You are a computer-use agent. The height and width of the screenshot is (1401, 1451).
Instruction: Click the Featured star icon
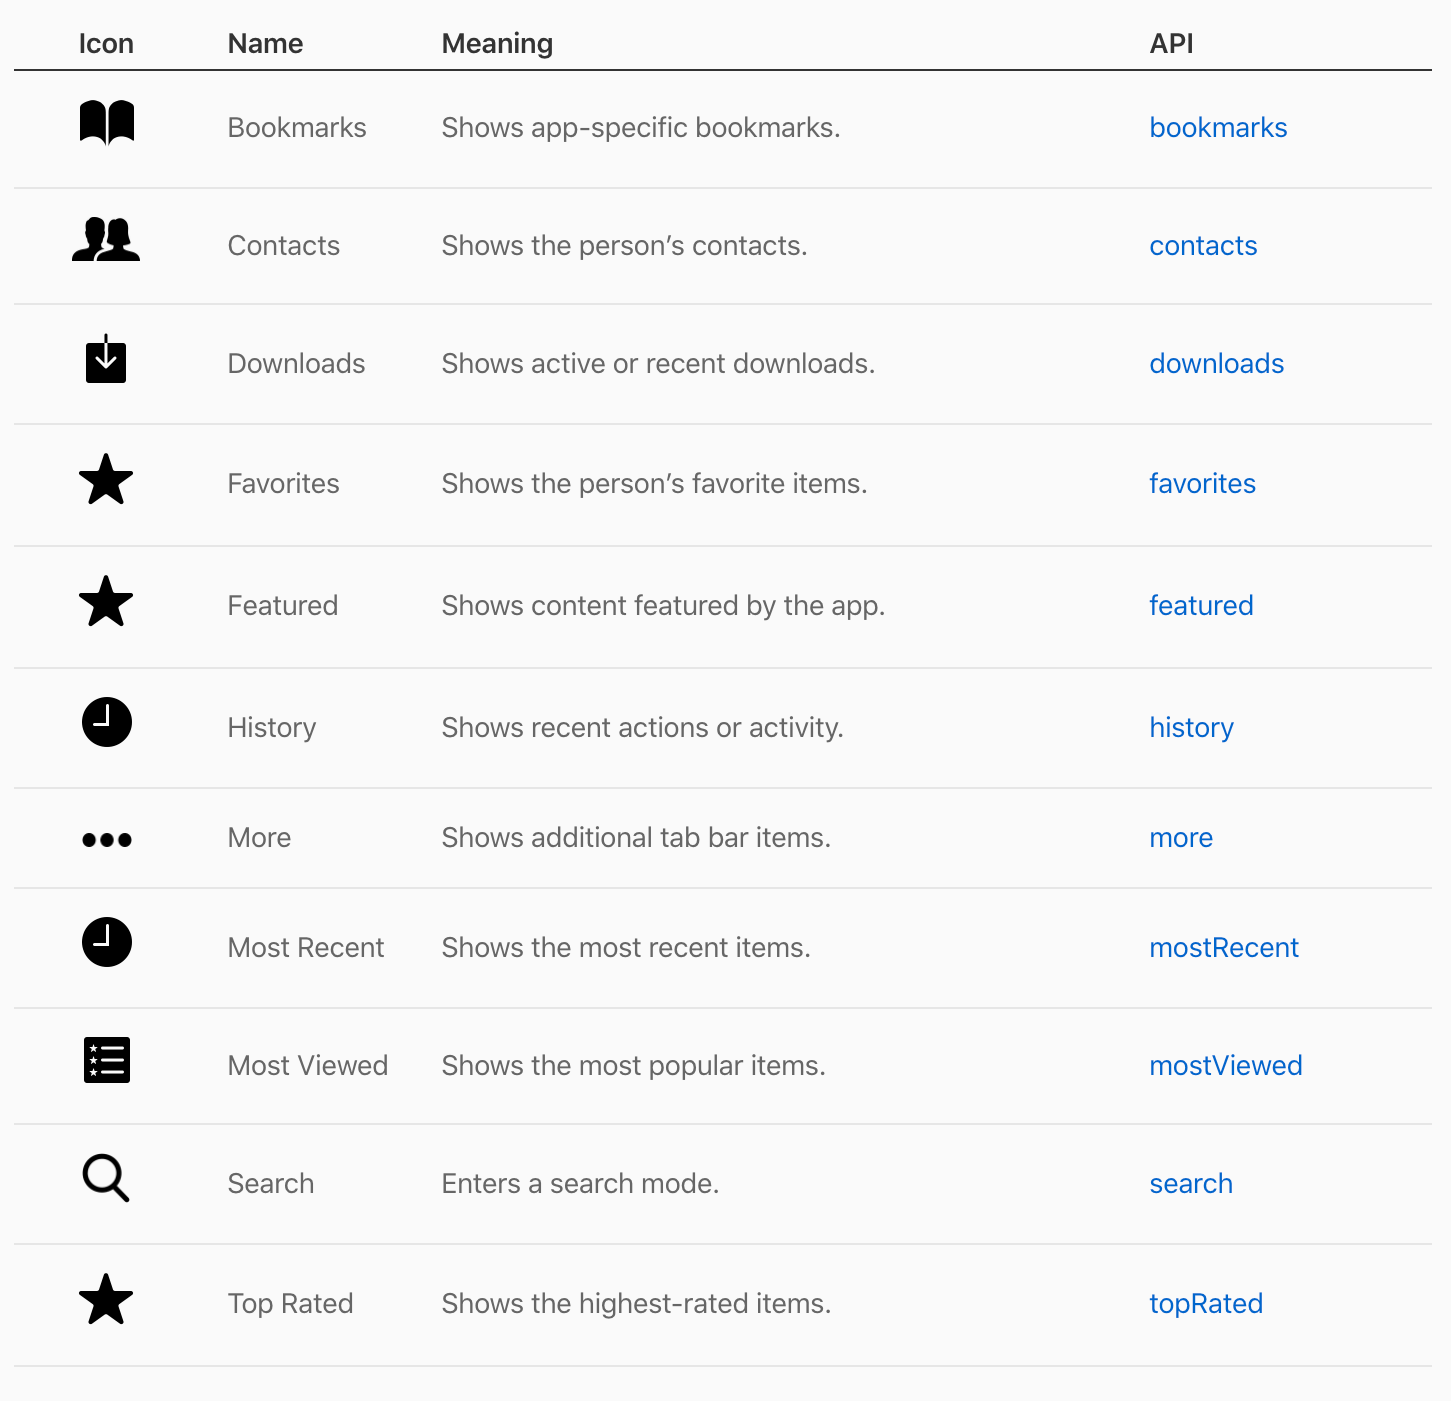click(106, 601)
